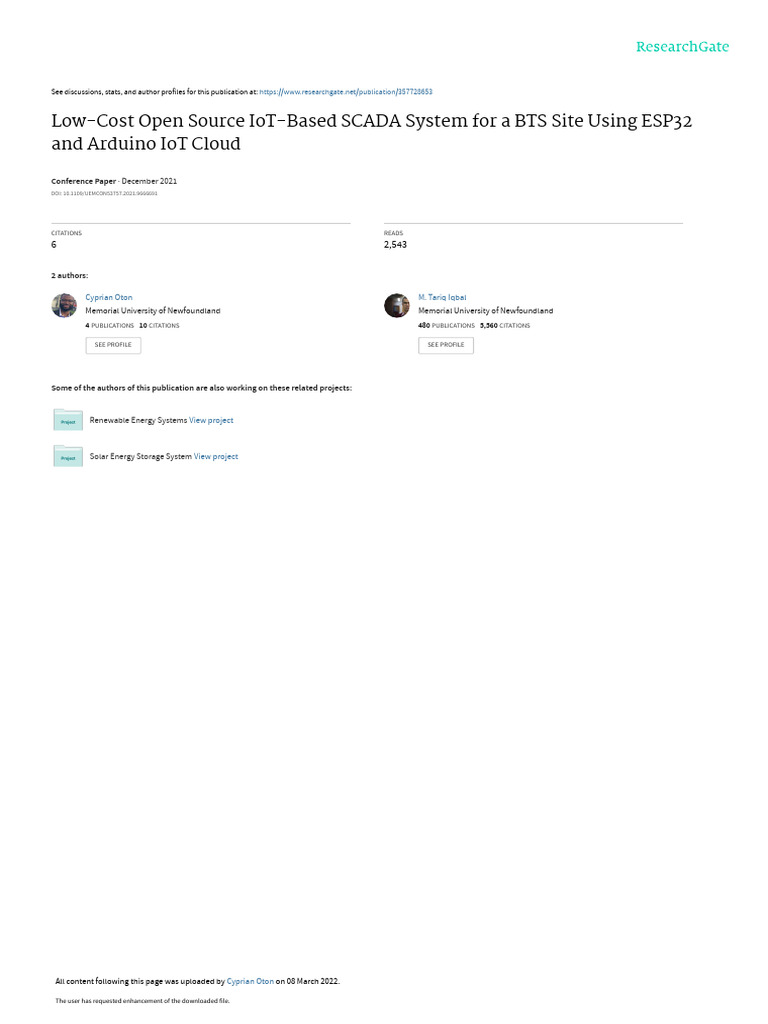The image size is (768, 1024).
Task: Click the reads count 2,543
Action: pos(395,244)
